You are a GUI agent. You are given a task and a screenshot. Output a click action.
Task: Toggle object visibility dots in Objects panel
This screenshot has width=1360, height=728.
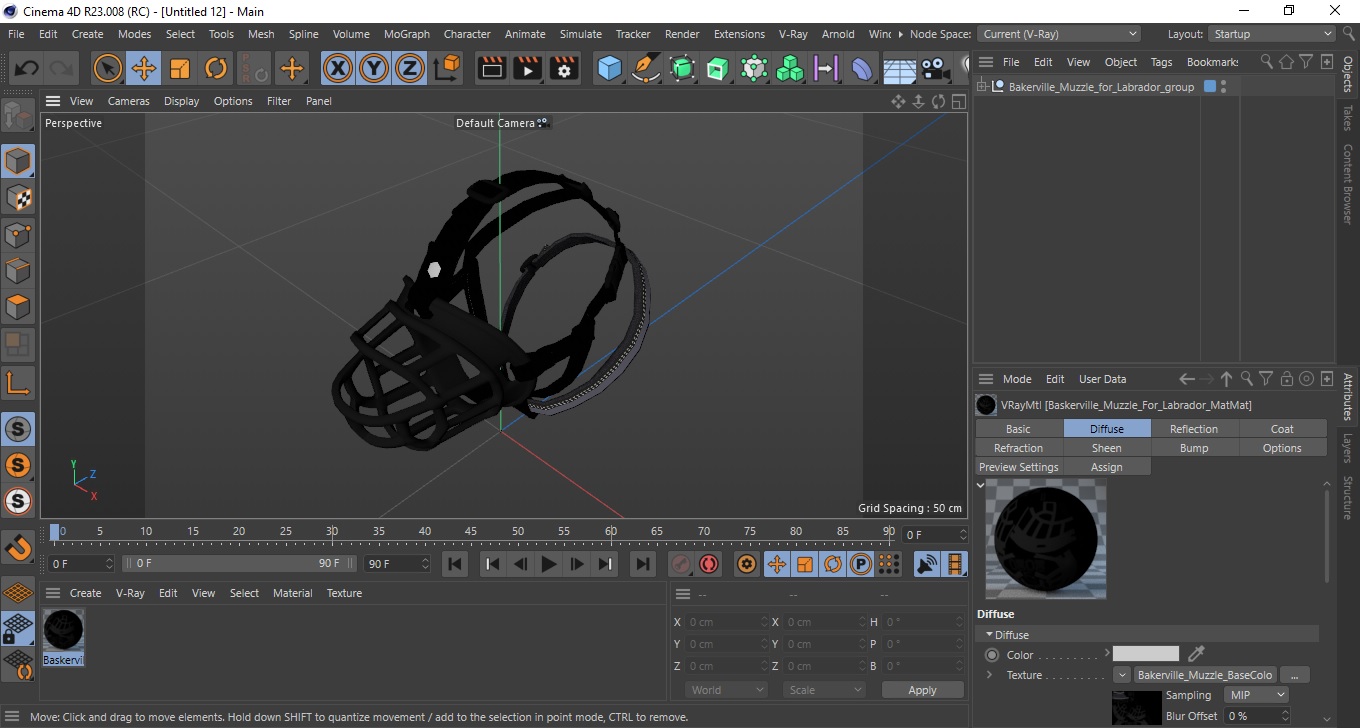click(x=1224, y=87)
